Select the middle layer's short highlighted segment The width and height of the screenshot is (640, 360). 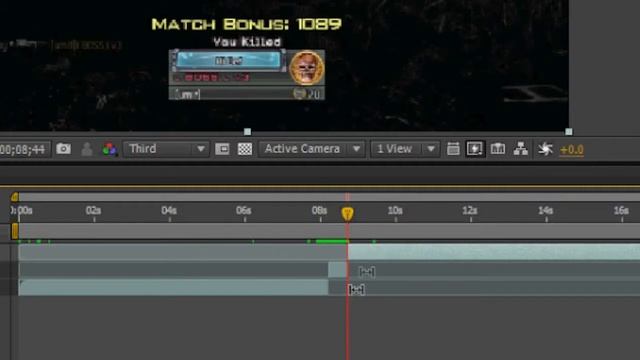(338, 270)
